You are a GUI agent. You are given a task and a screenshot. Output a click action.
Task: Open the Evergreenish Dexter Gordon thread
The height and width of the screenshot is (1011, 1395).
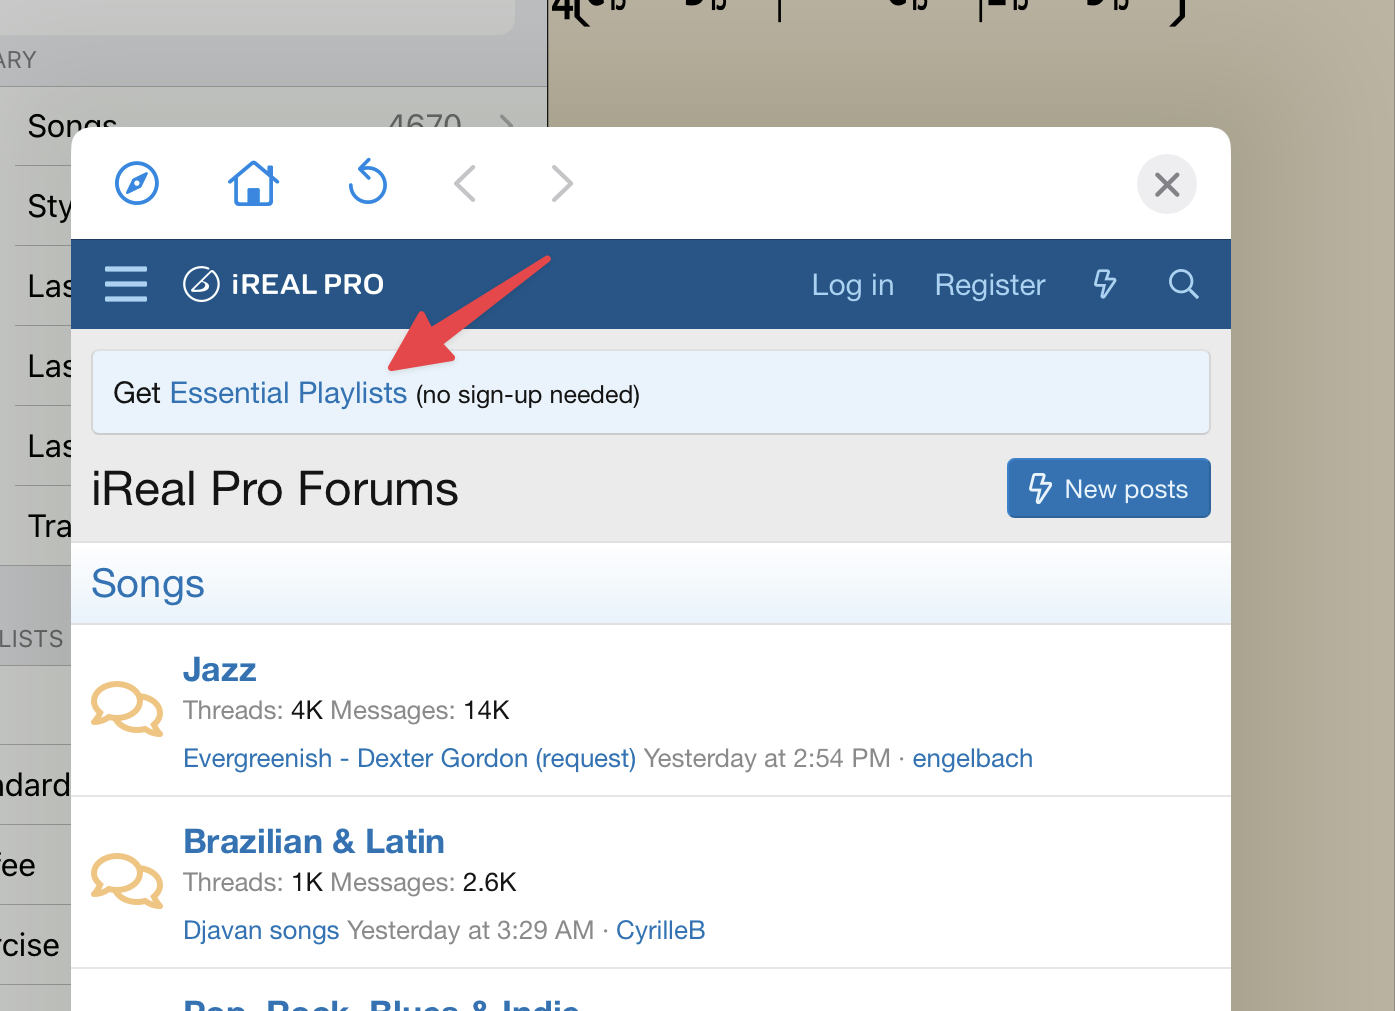(409, 759)
